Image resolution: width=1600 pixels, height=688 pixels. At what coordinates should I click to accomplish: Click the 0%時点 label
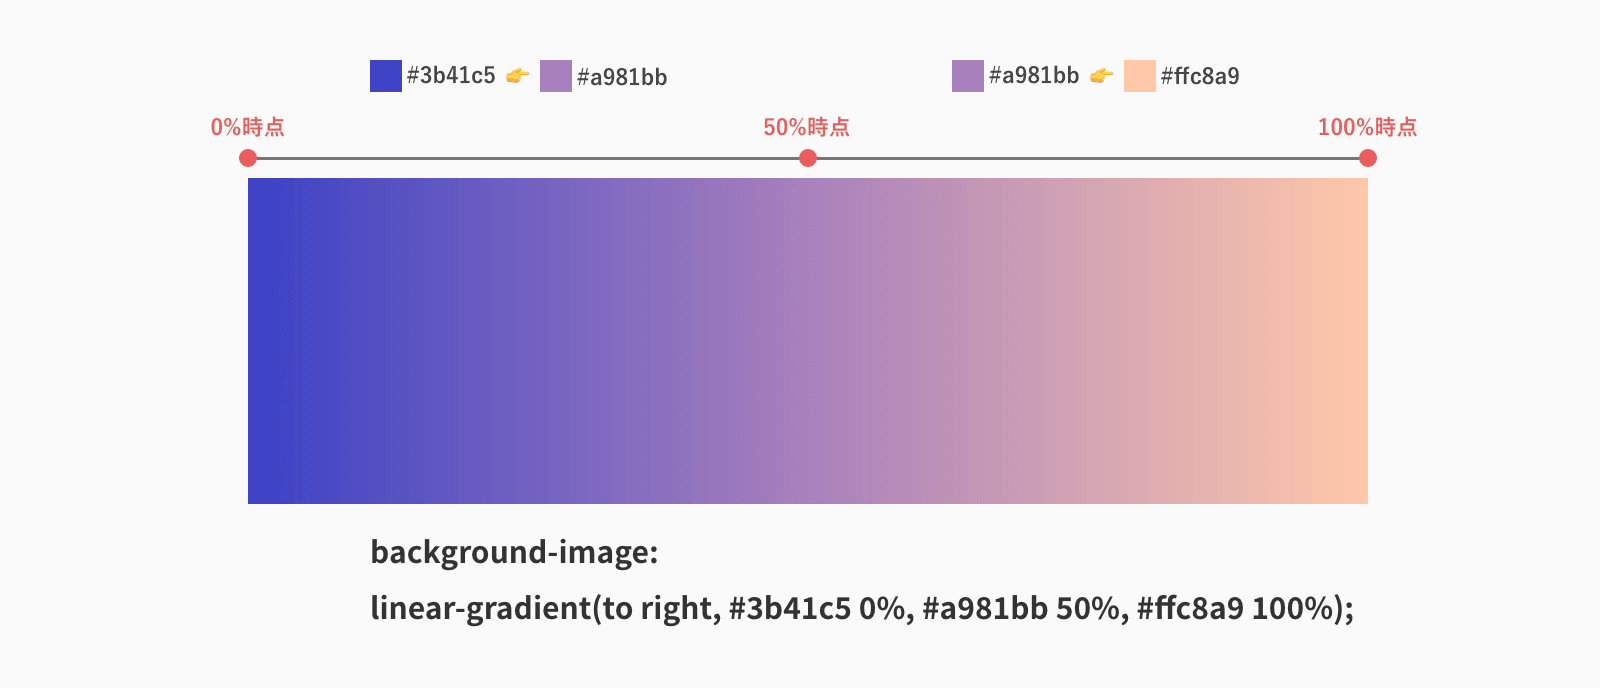(247, 127)
